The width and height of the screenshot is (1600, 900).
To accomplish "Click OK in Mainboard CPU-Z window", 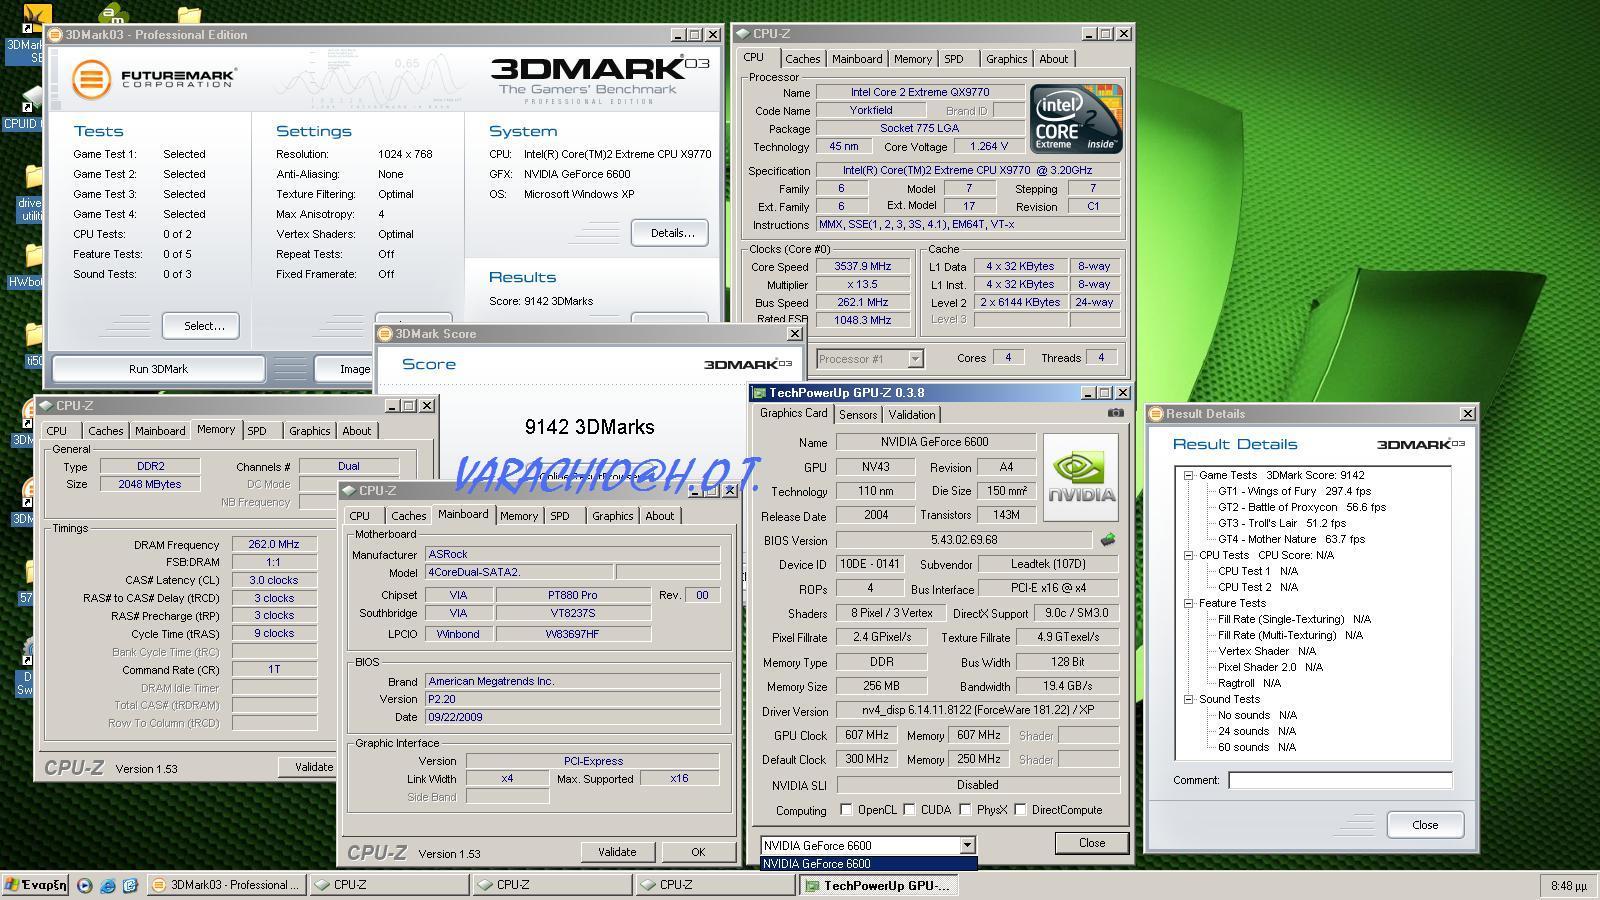I will (x=698, y=852).
